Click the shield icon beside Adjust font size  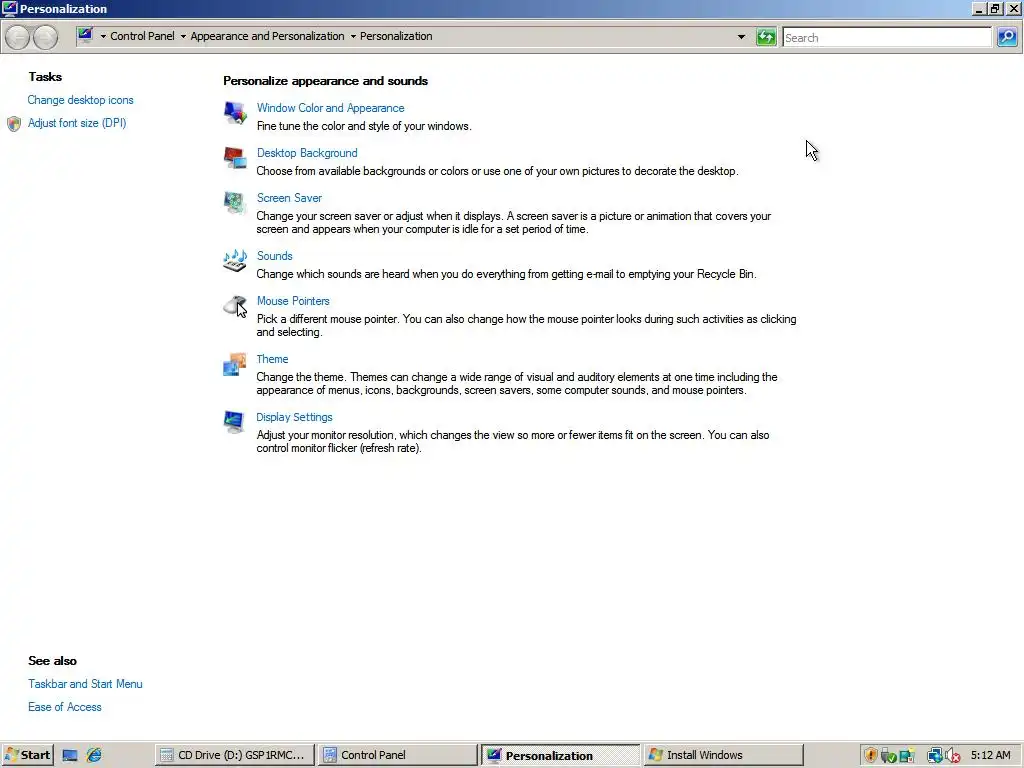[x=14, y=123]
